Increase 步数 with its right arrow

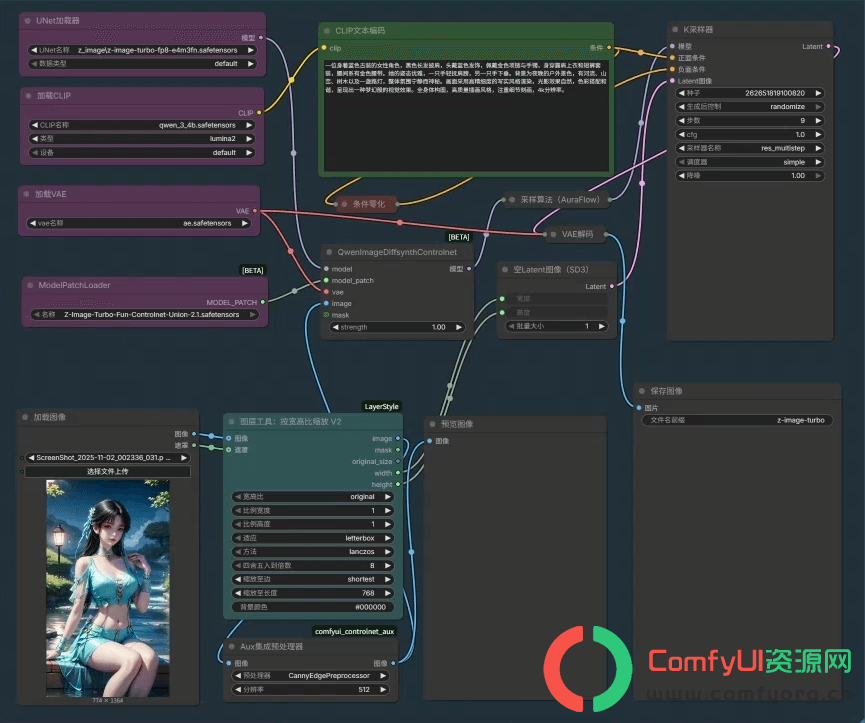point(818,121)
